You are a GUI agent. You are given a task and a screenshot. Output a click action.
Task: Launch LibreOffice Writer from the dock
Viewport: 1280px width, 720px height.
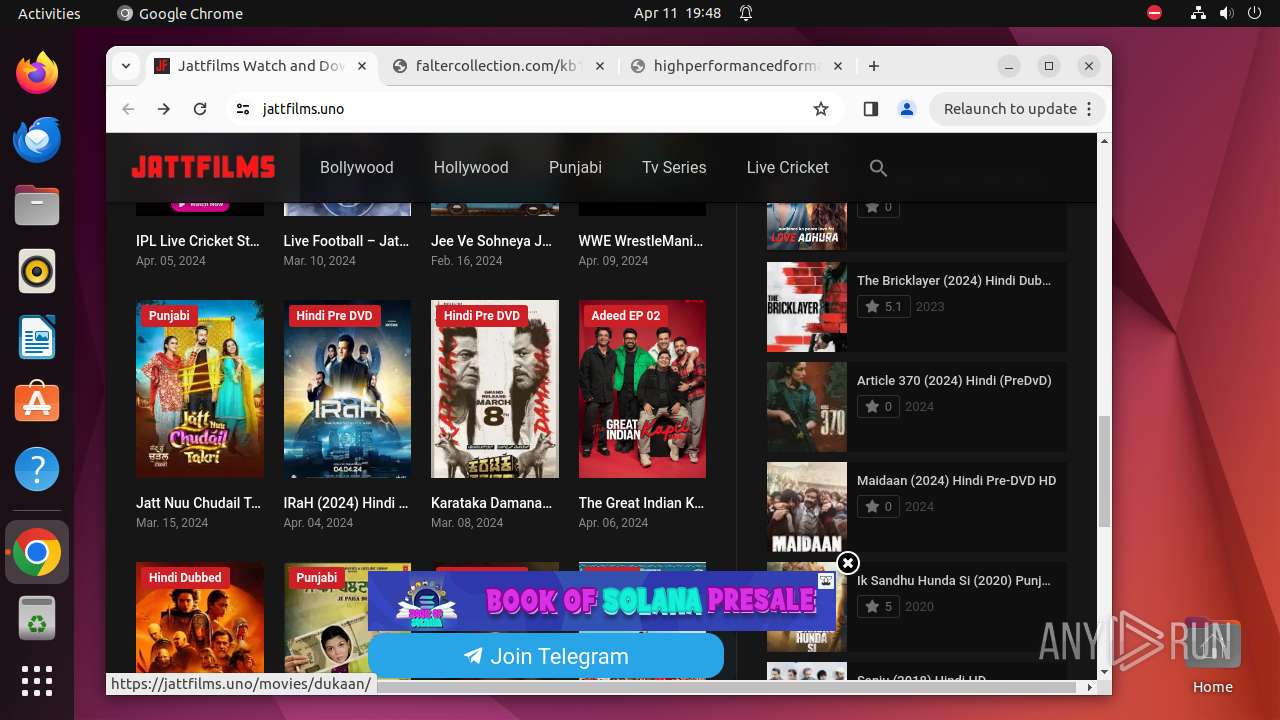click(37, 337)
